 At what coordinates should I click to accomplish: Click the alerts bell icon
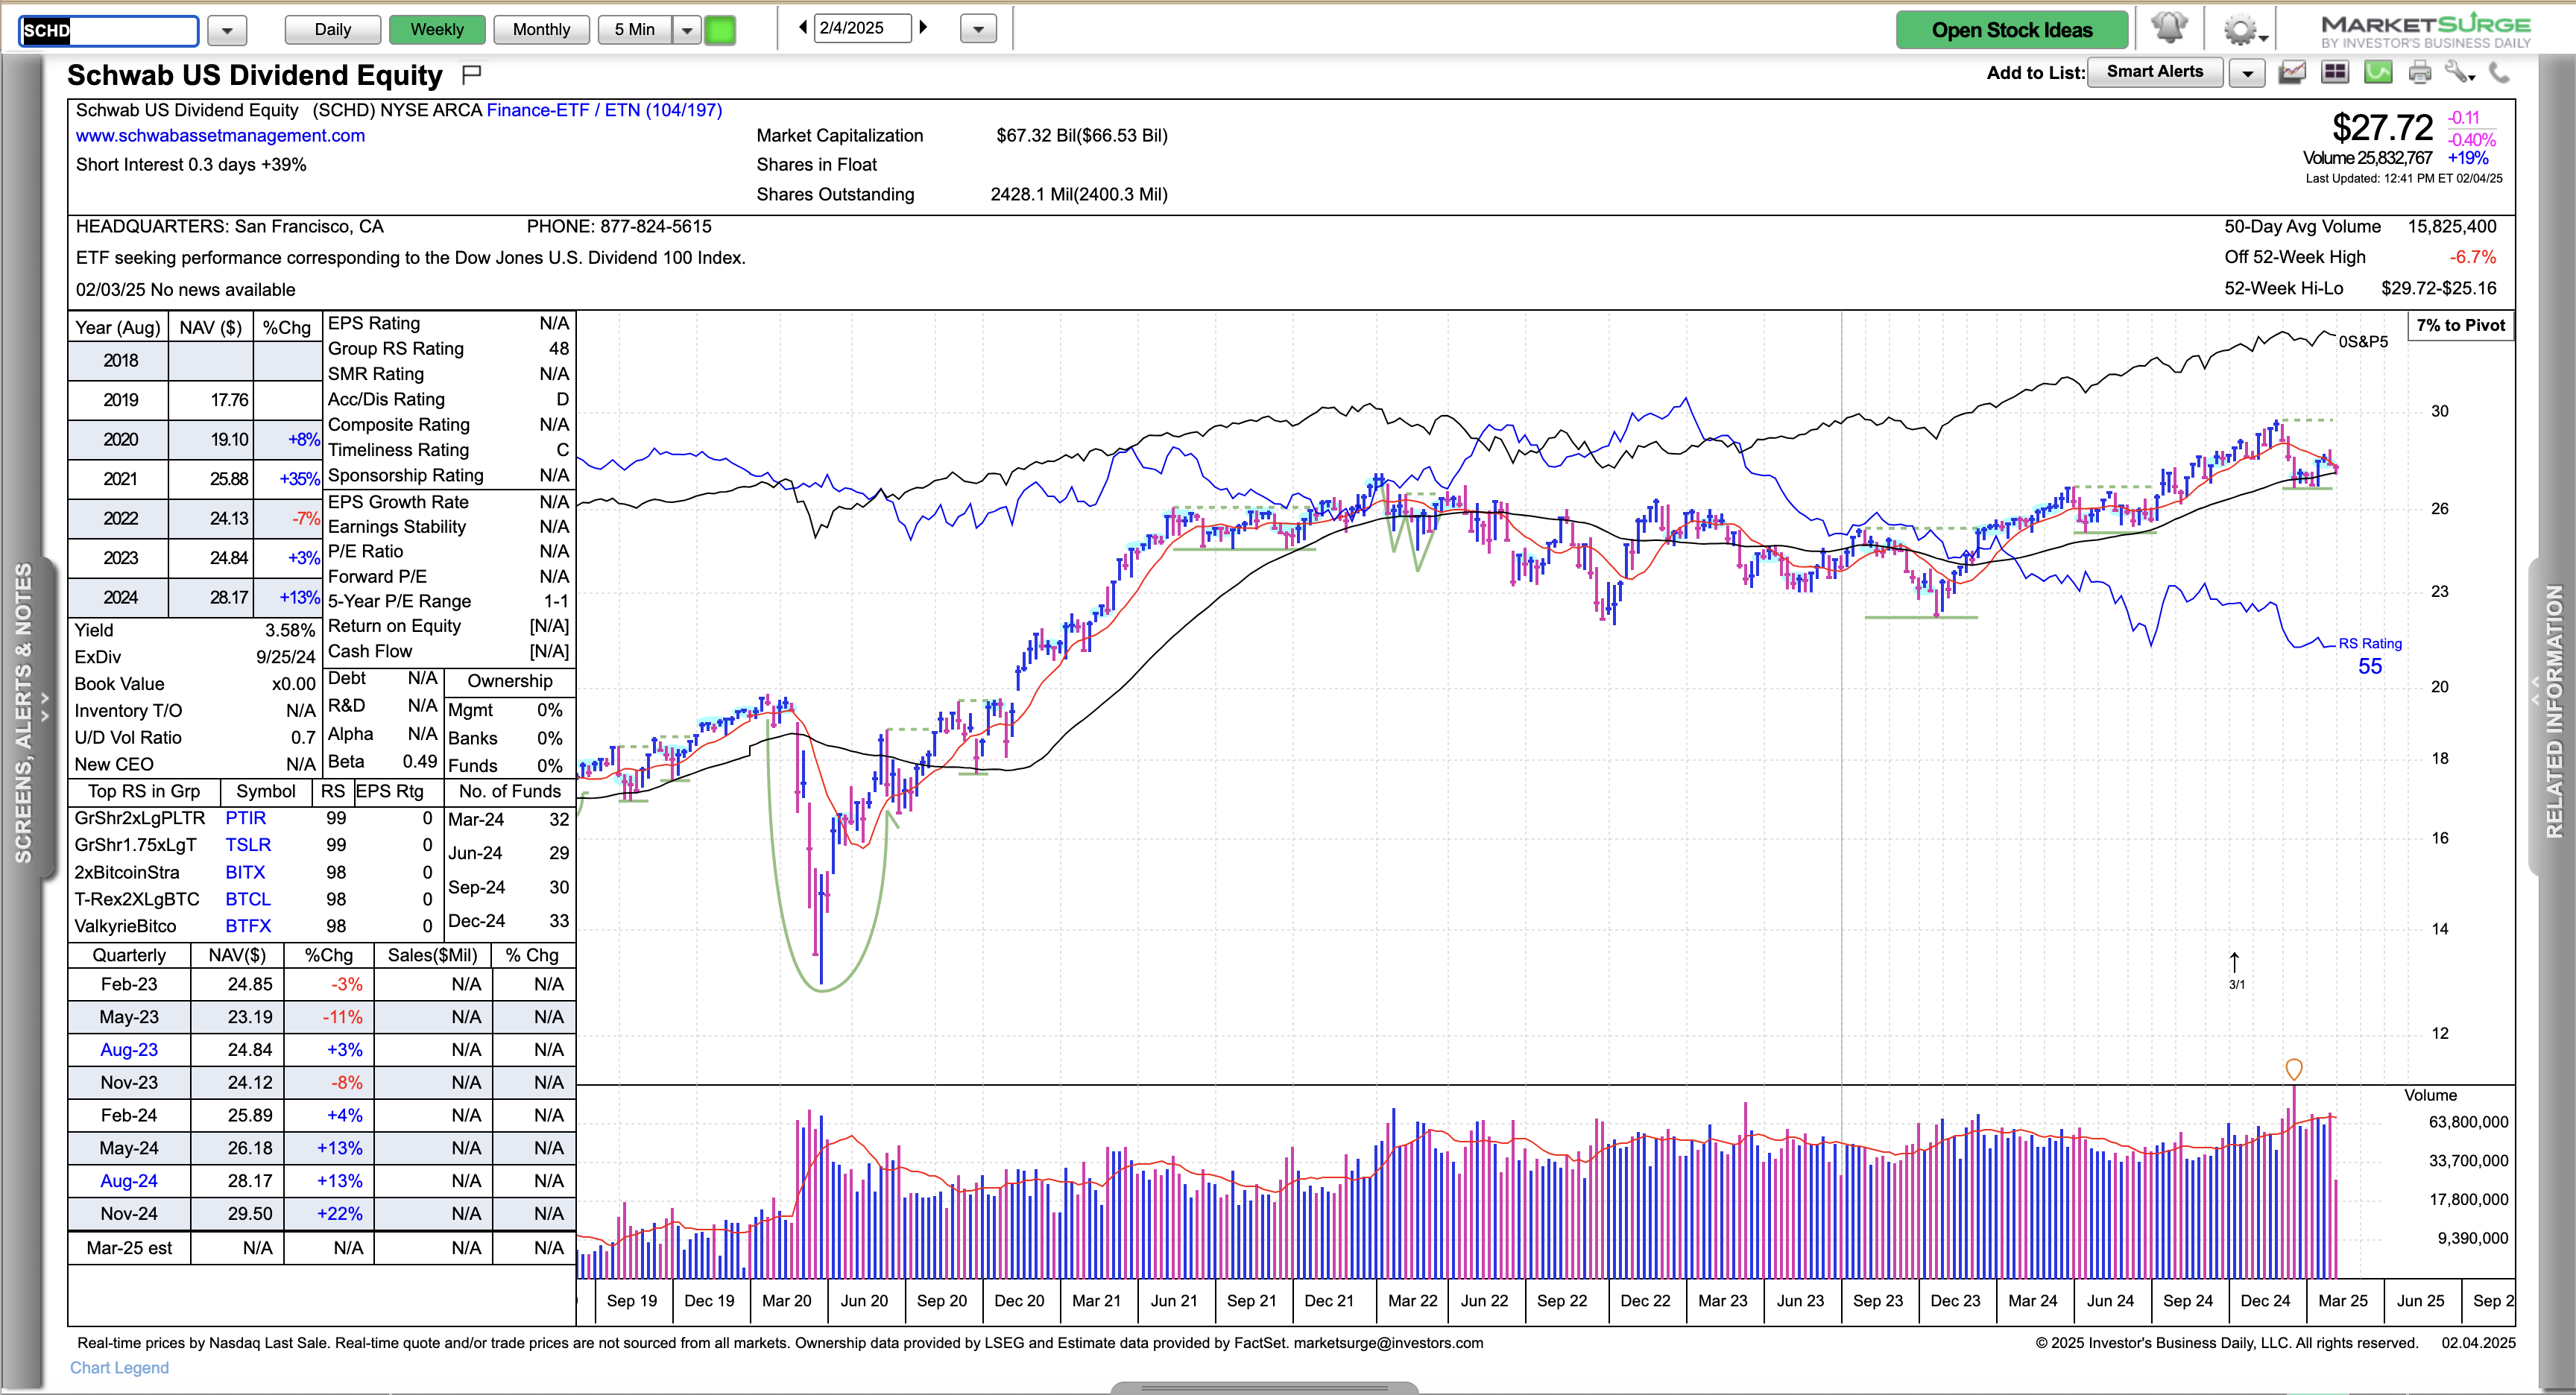(2168, 28)
